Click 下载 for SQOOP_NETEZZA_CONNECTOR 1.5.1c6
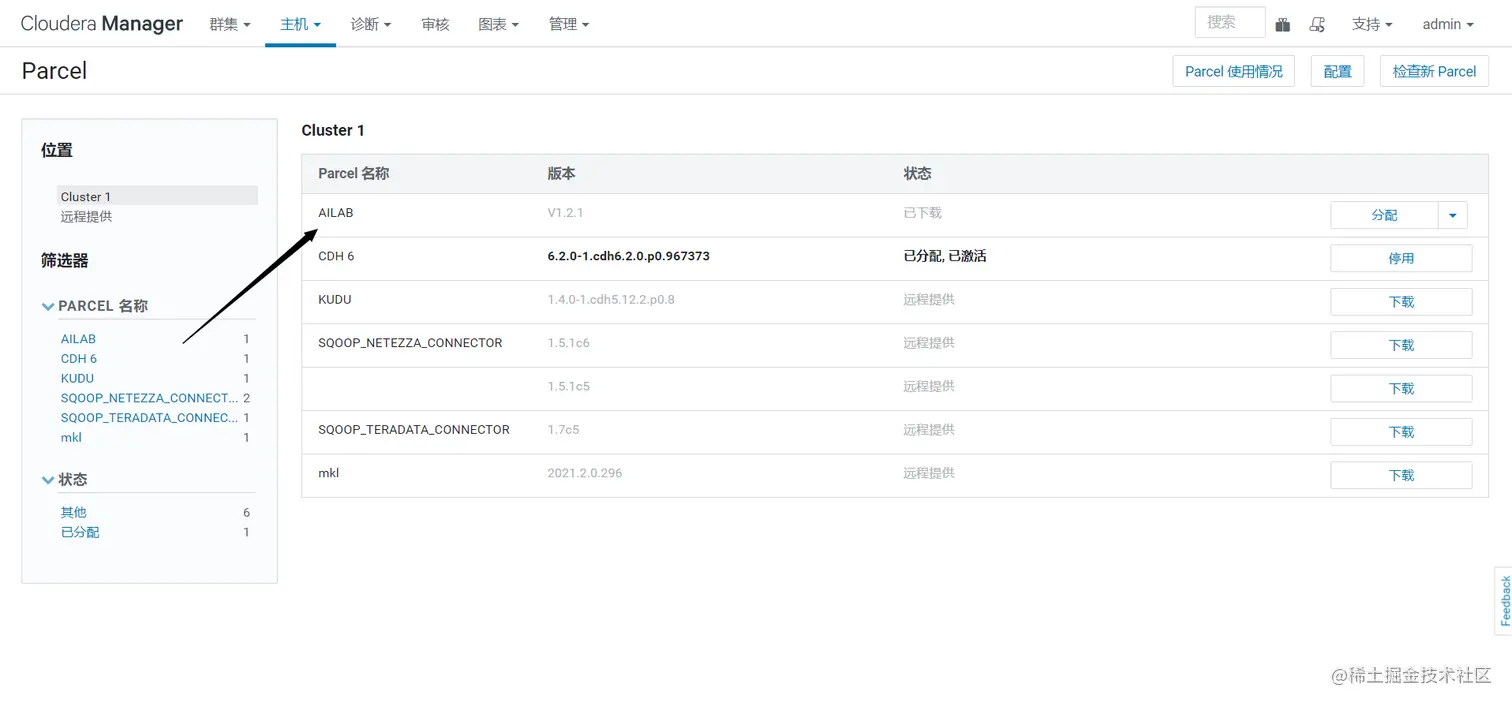This screenshot has height=706, width=1512. point(1401,345)
